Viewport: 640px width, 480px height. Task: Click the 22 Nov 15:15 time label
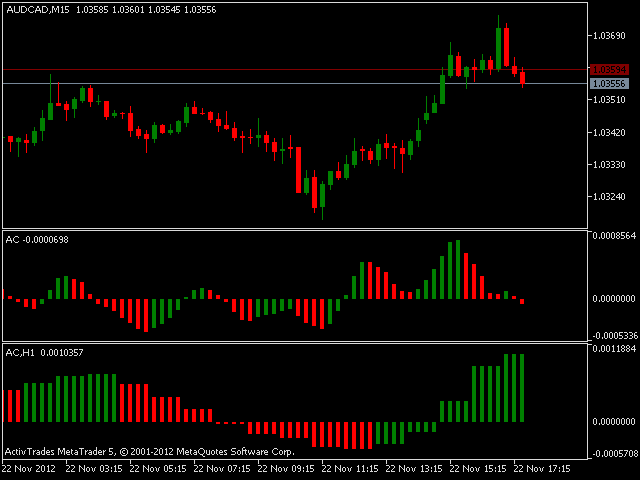tap(478, 469)
